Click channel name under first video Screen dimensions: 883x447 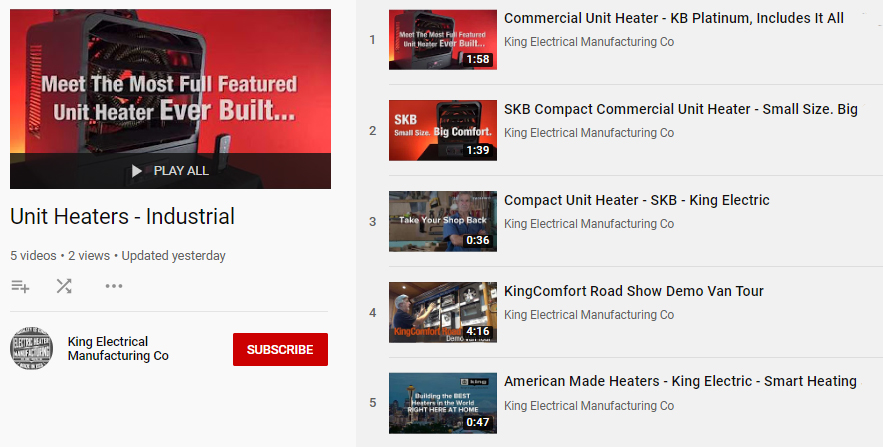588,42
